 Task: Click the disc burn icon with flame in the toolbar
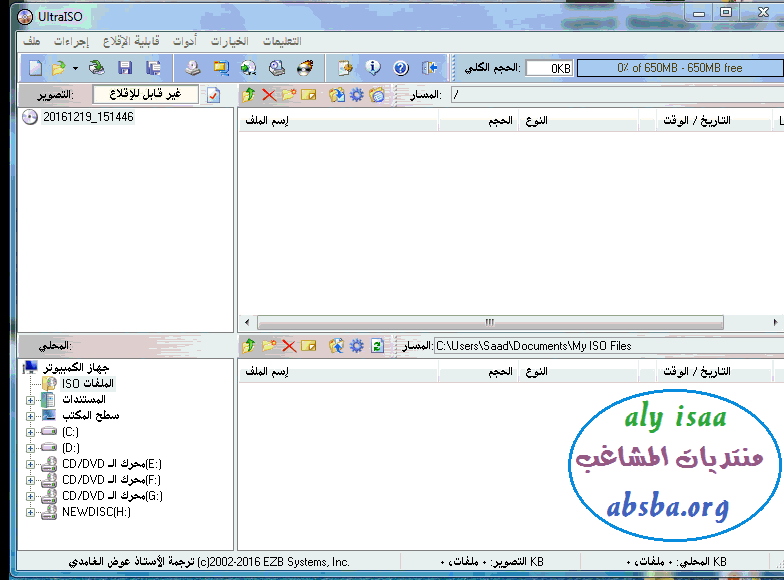click(305, 68)
